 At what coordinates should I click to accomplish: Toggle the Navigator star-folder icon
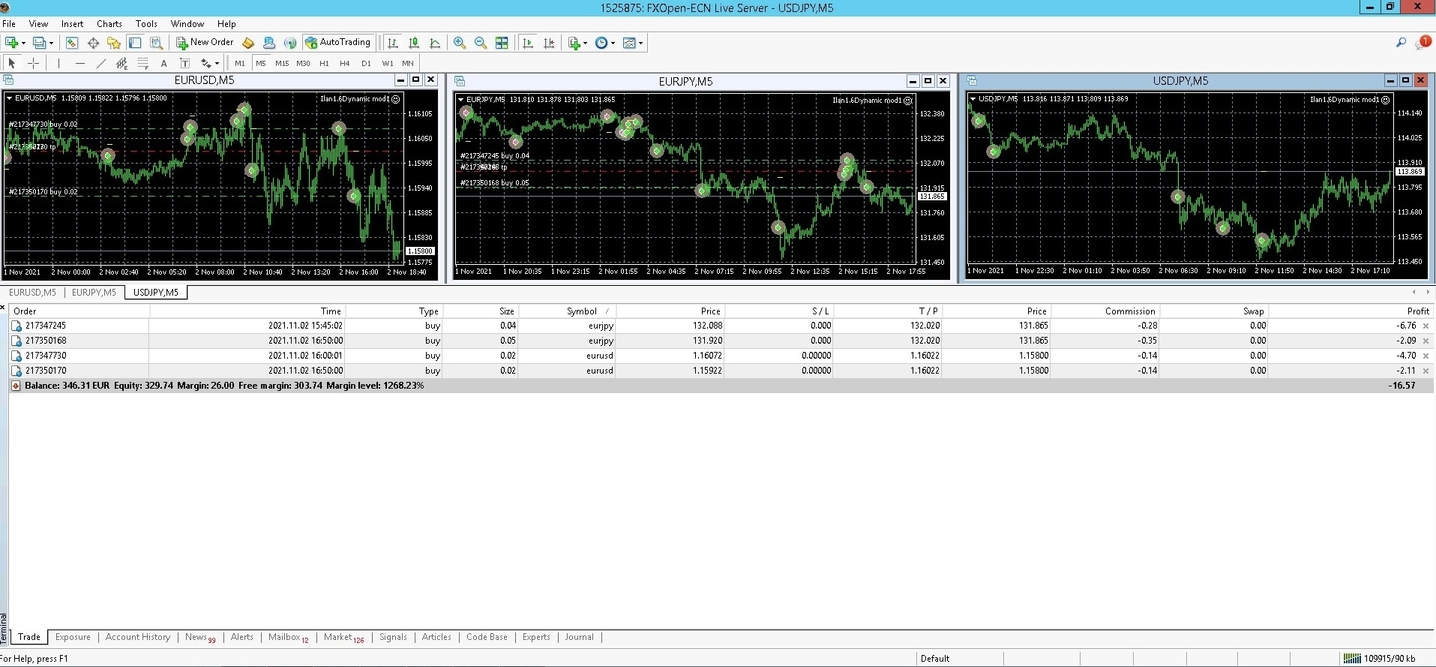point(113,42)
